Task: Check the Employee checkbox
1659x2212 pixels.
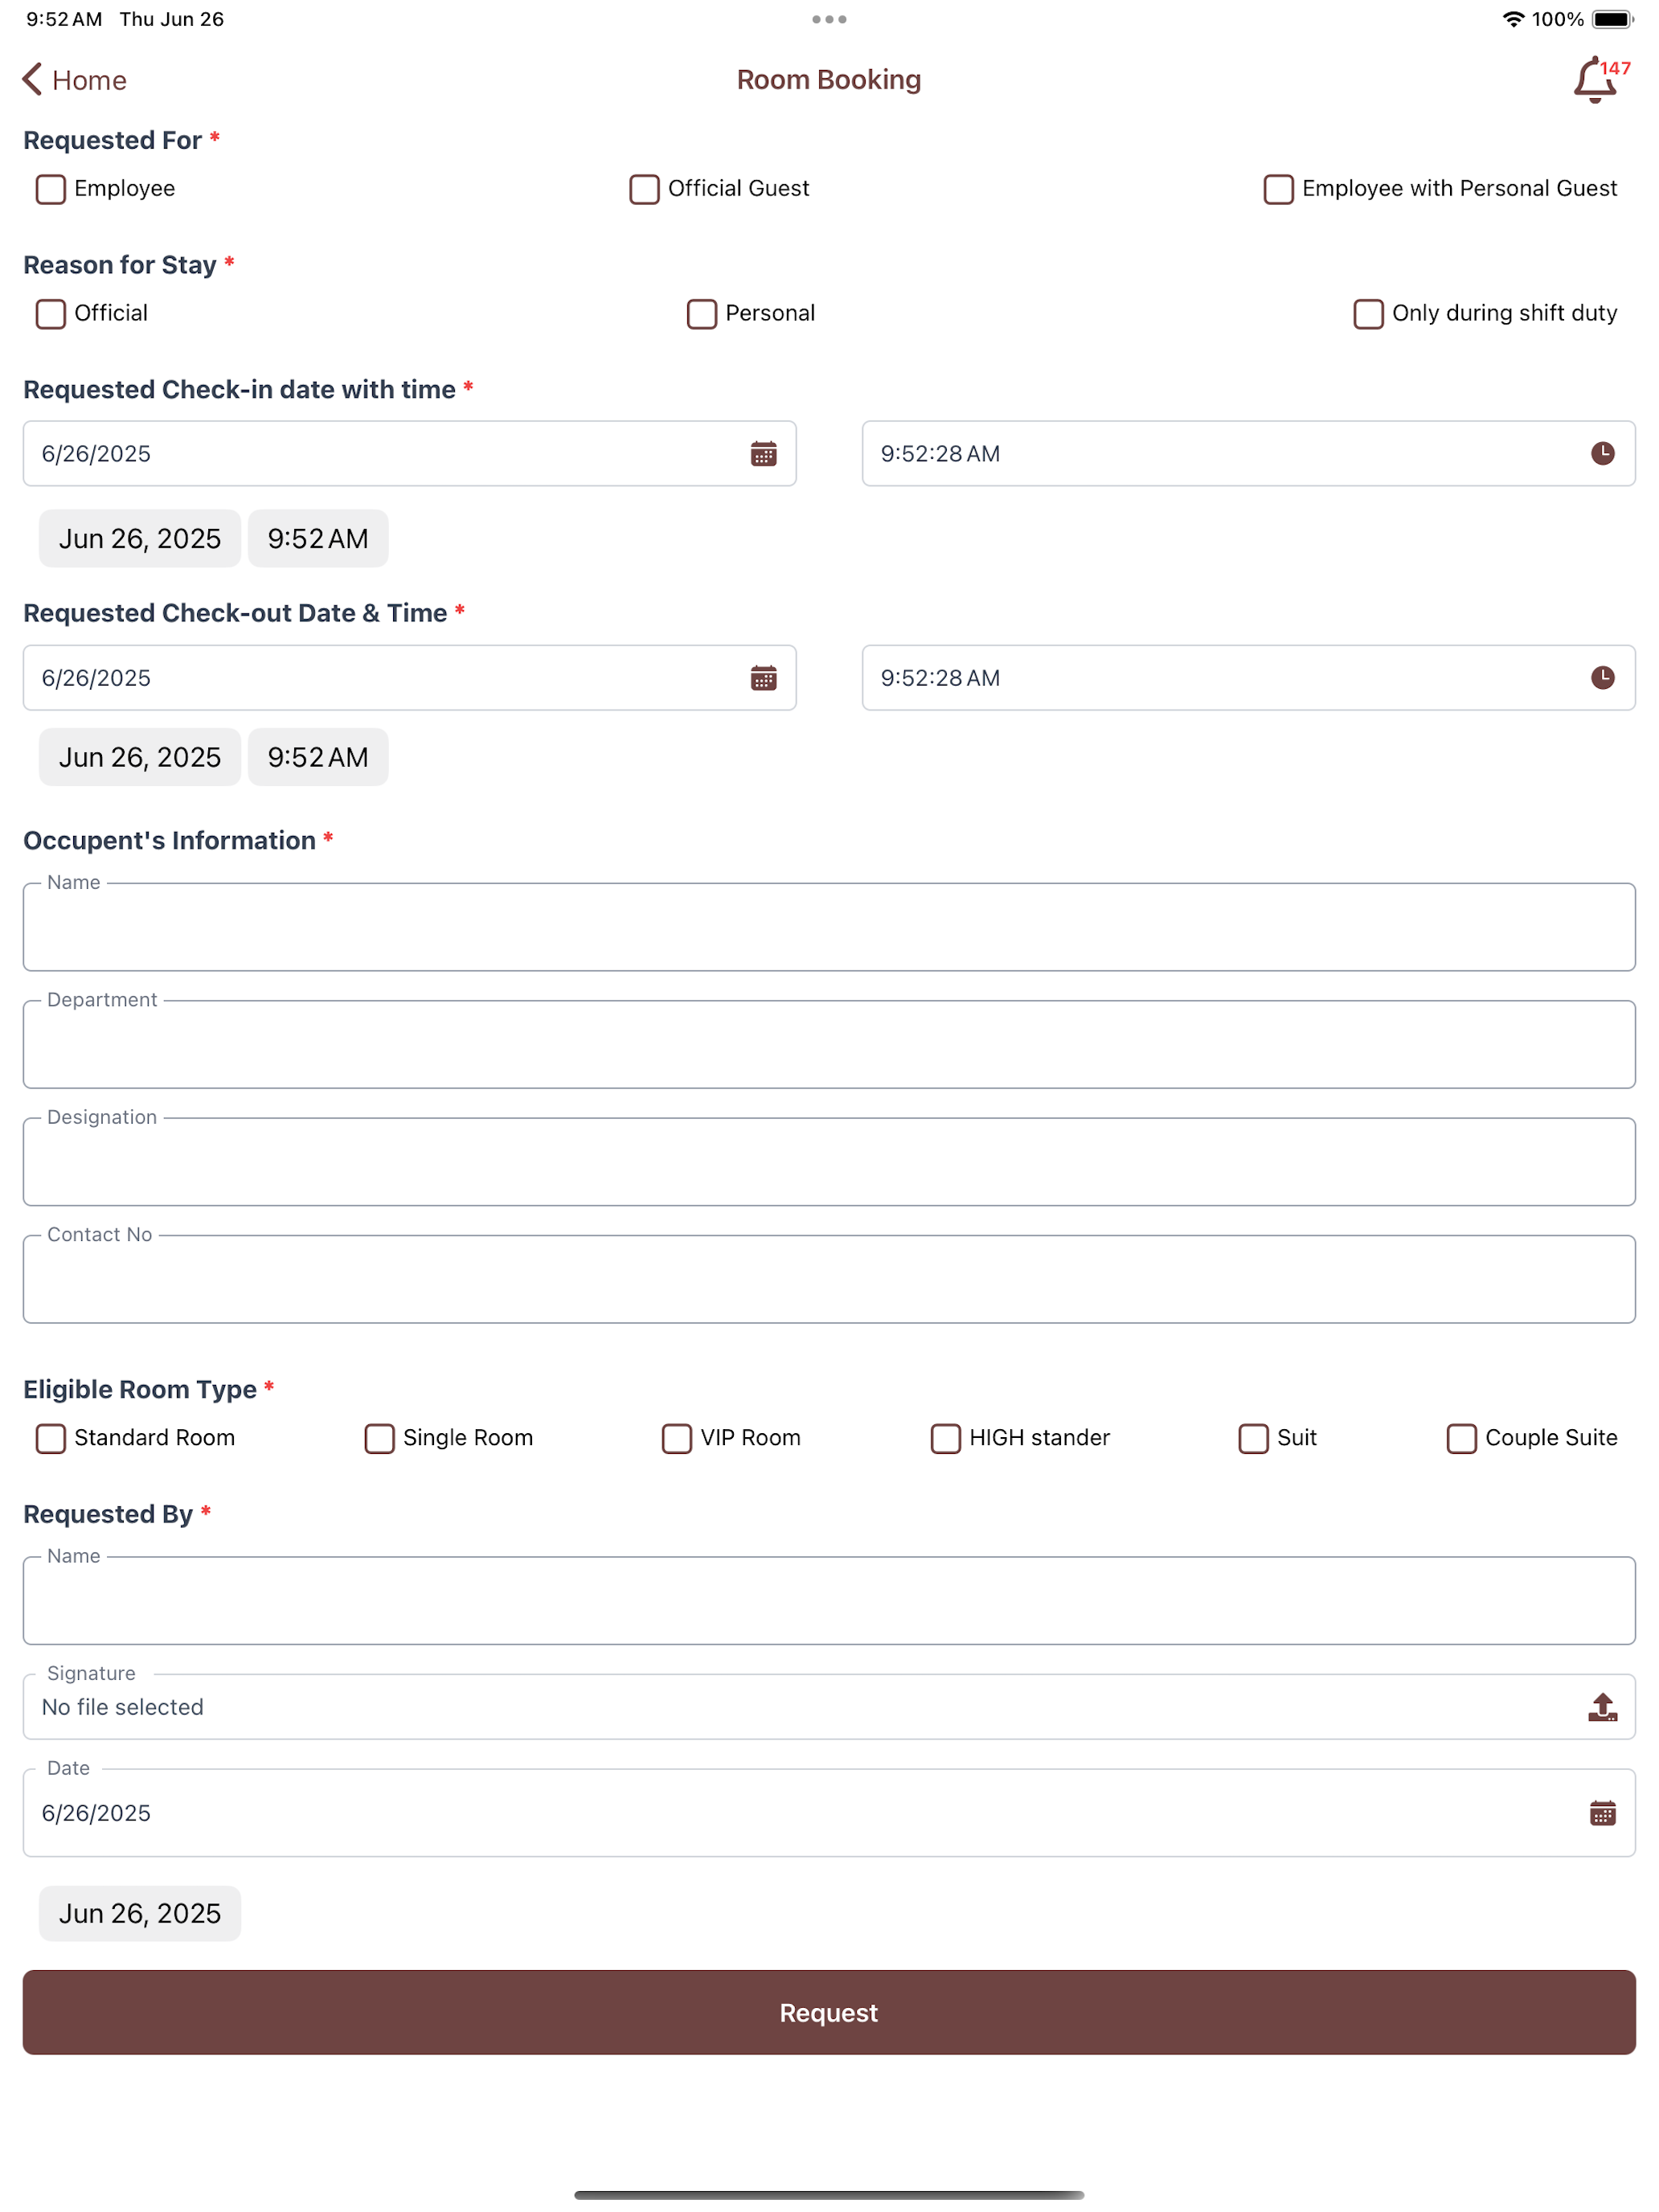Action: (51, 189)
